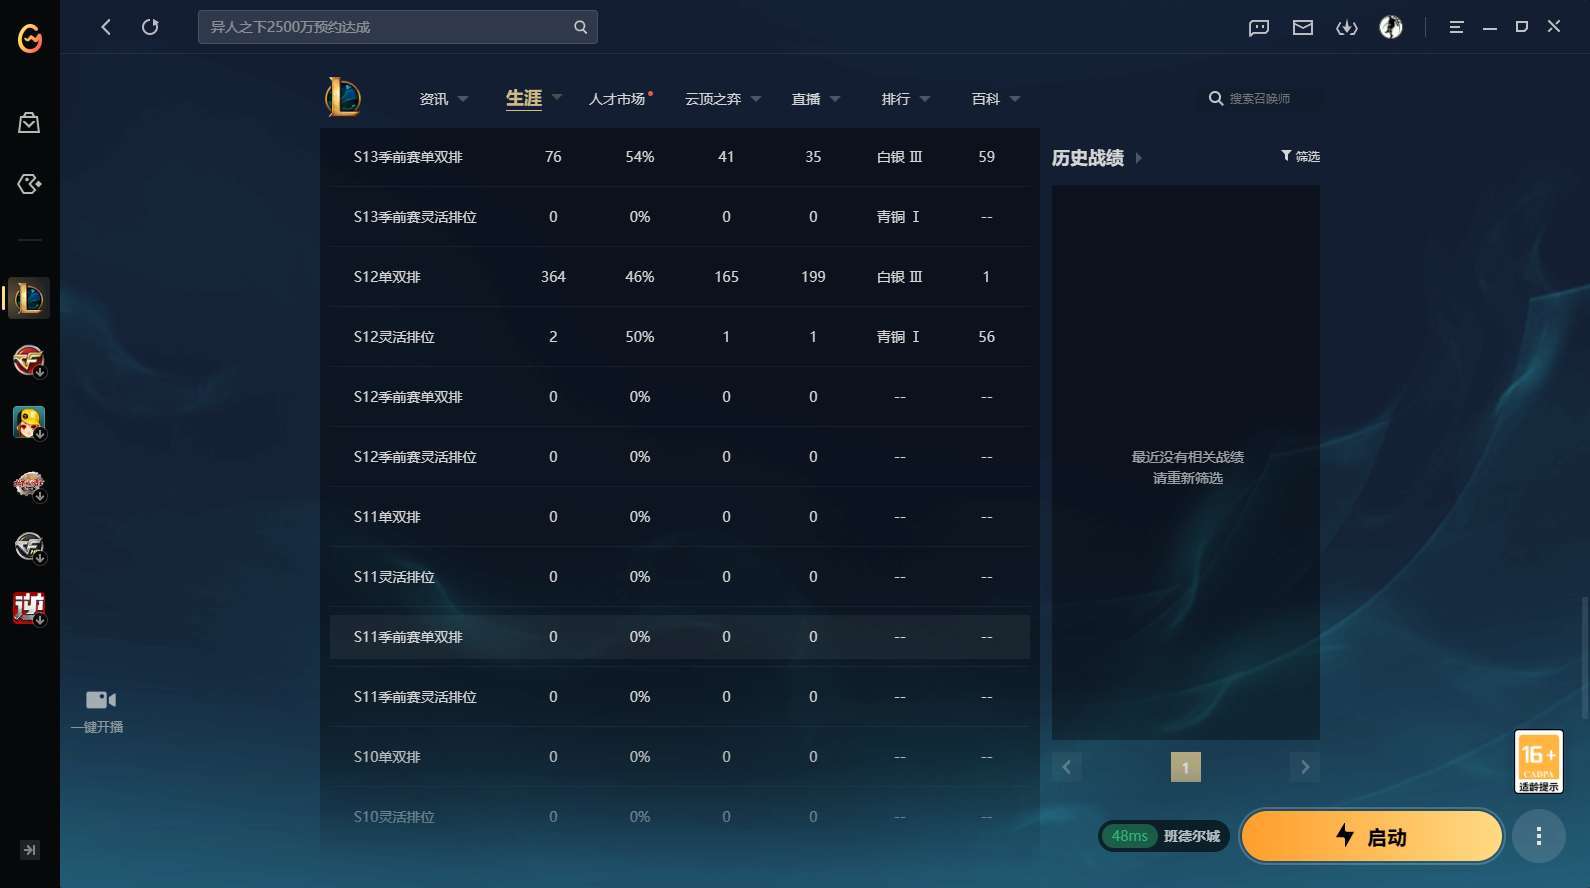Go back with the left arrow
This screenshot has height=888, width=1590.
[106, 27]
